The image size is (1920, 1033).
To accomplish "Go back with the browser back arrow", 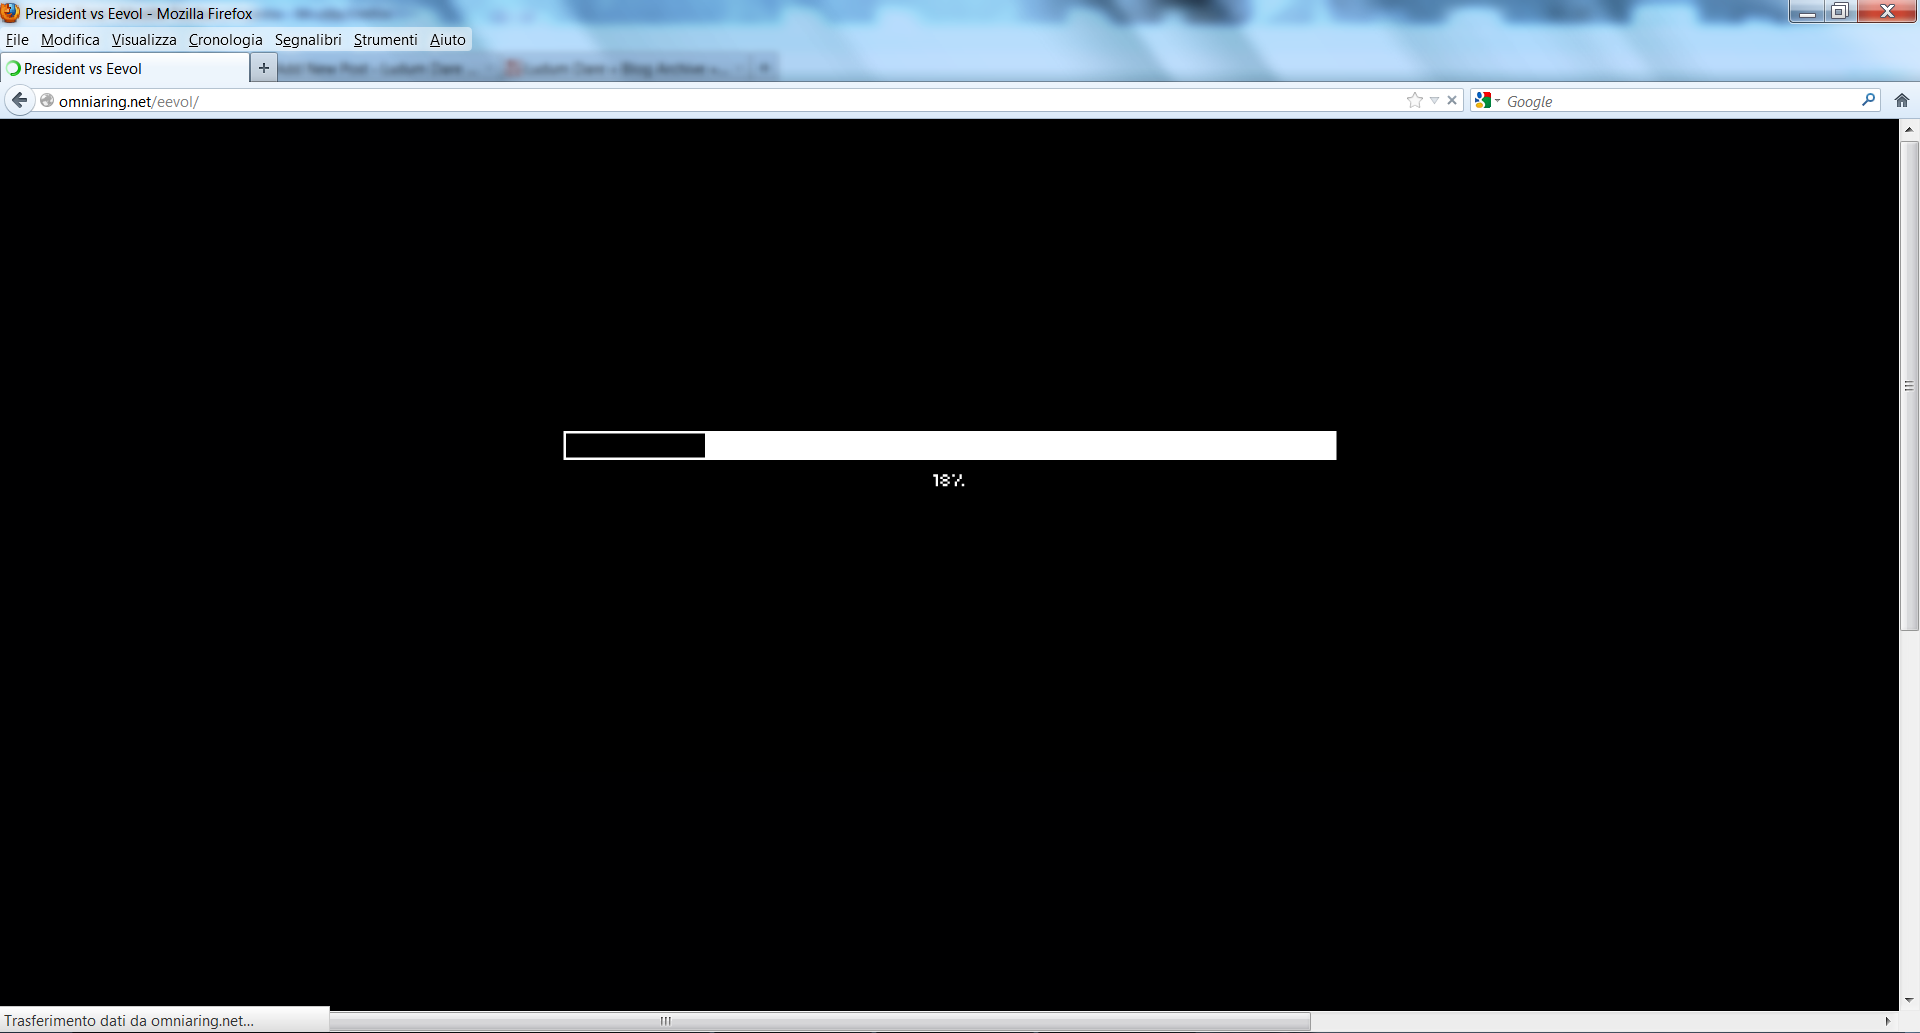I will point(19,100).
